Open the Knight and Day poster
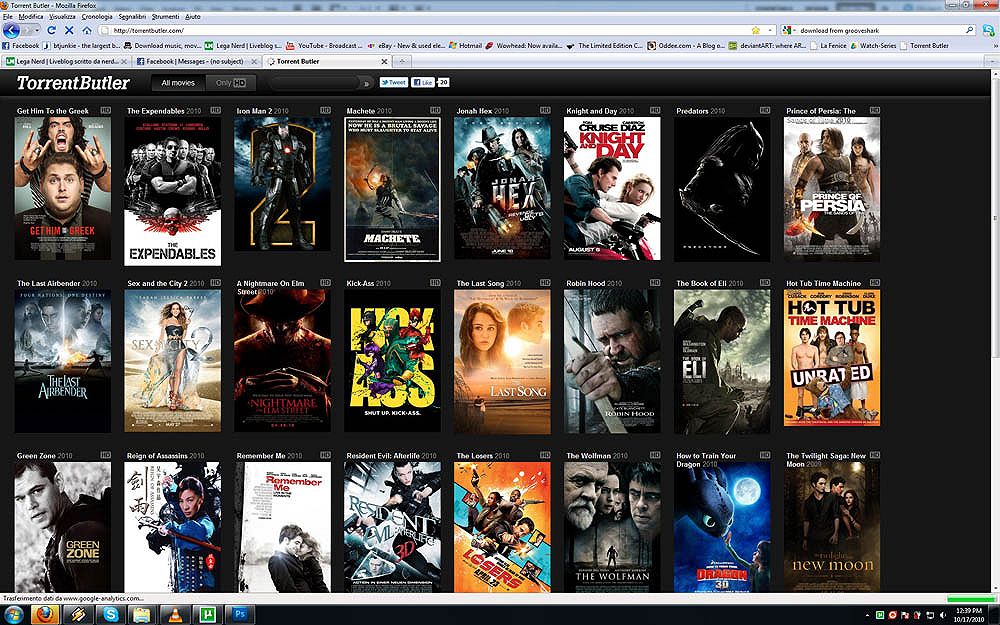Viewport: 1000px width, 625px height. click(612, 189)
